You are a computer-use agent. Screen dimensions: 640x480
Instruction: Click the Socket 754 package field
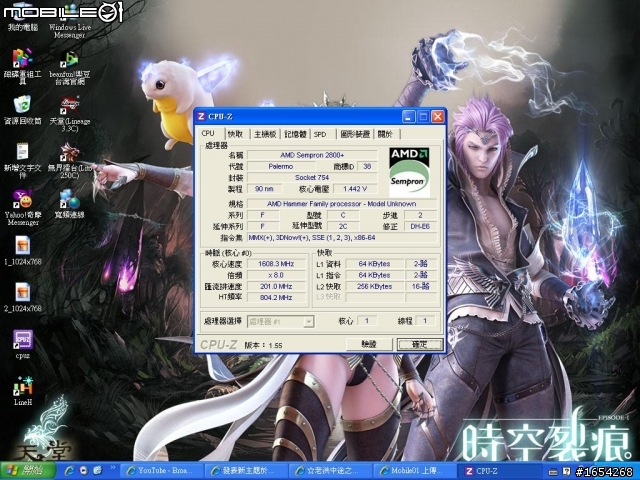[312, 177]
